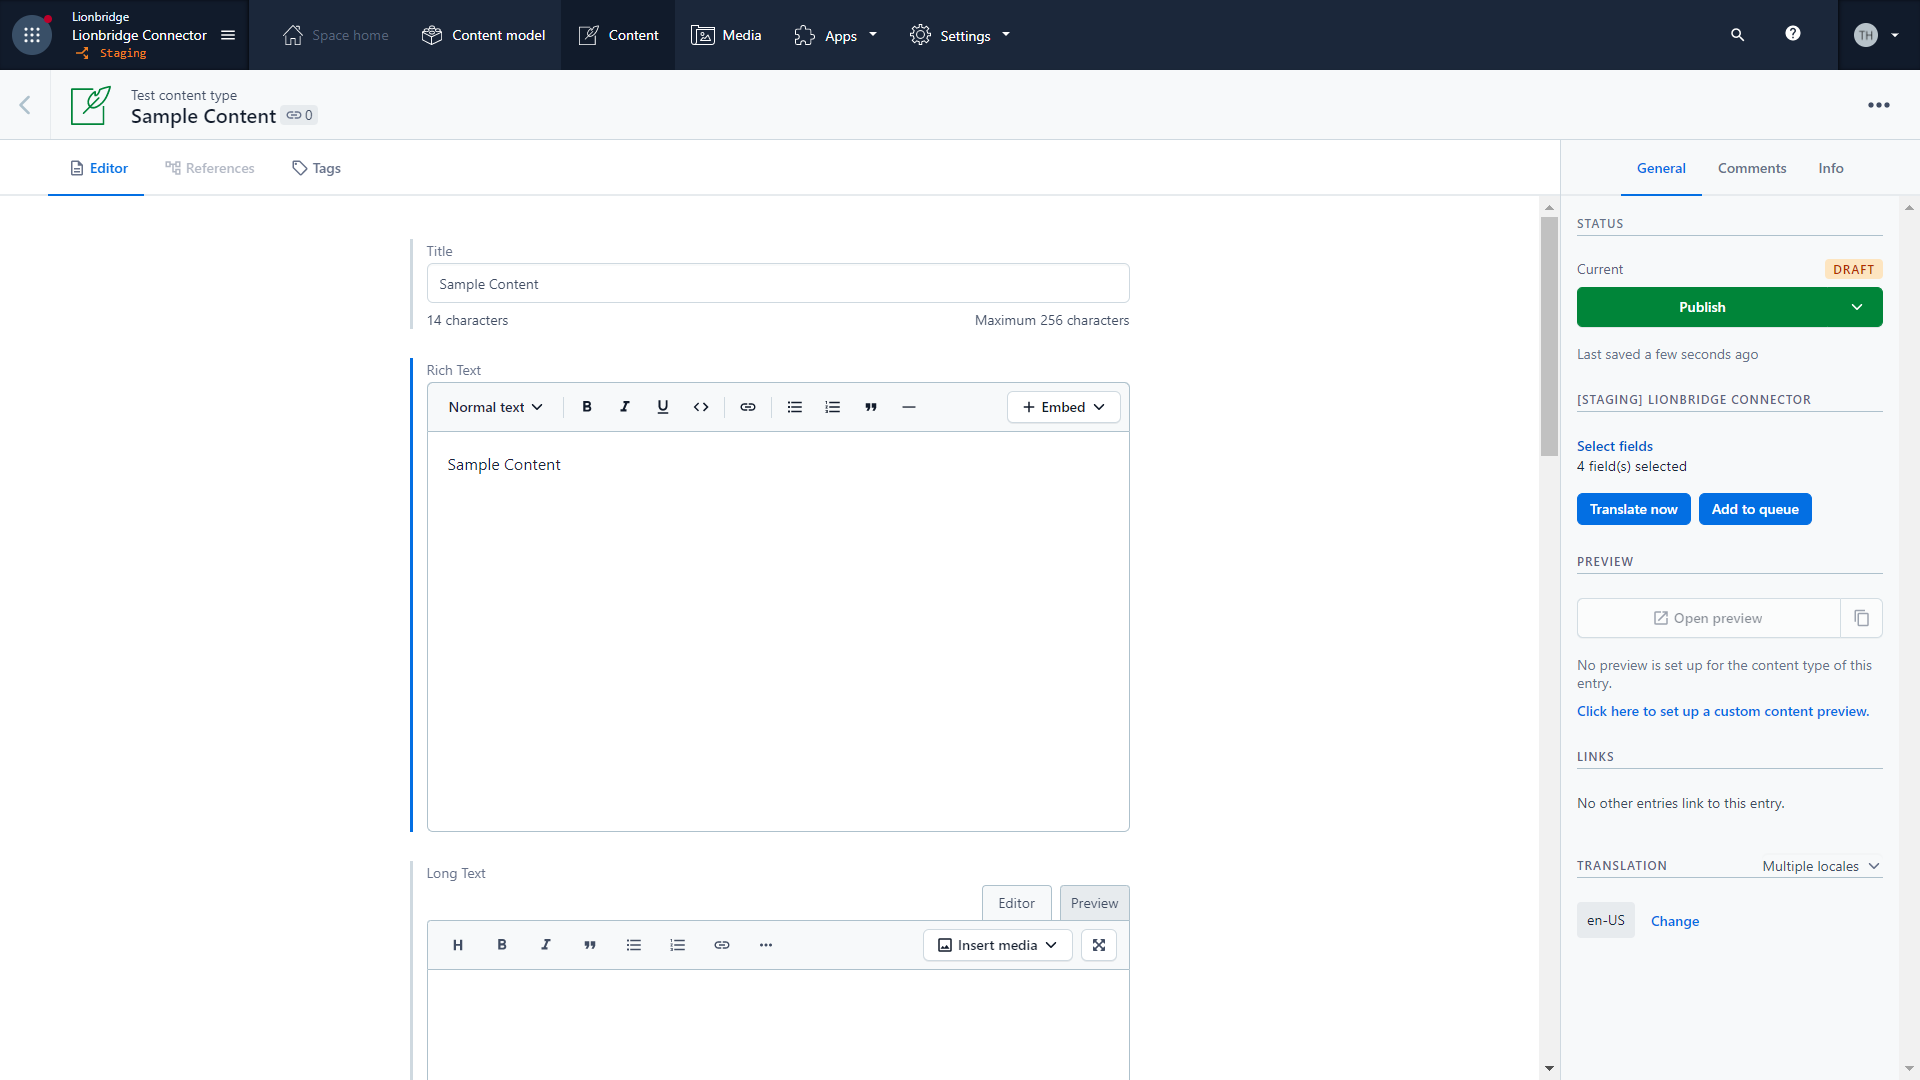Expand the Normal text style dropdown
This screenshot has height=1080, width=1920.
(x=496, y=406)
